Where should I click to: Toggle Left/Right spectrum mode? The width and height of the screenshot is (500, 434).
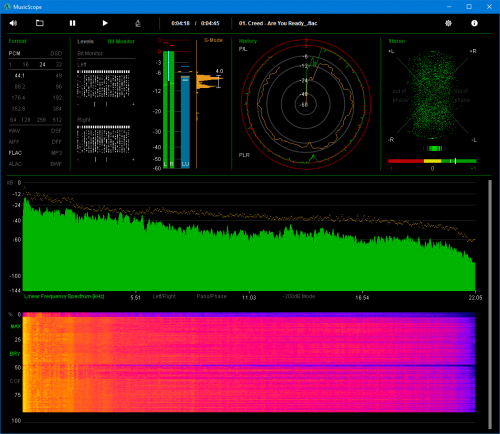[164, 296]
